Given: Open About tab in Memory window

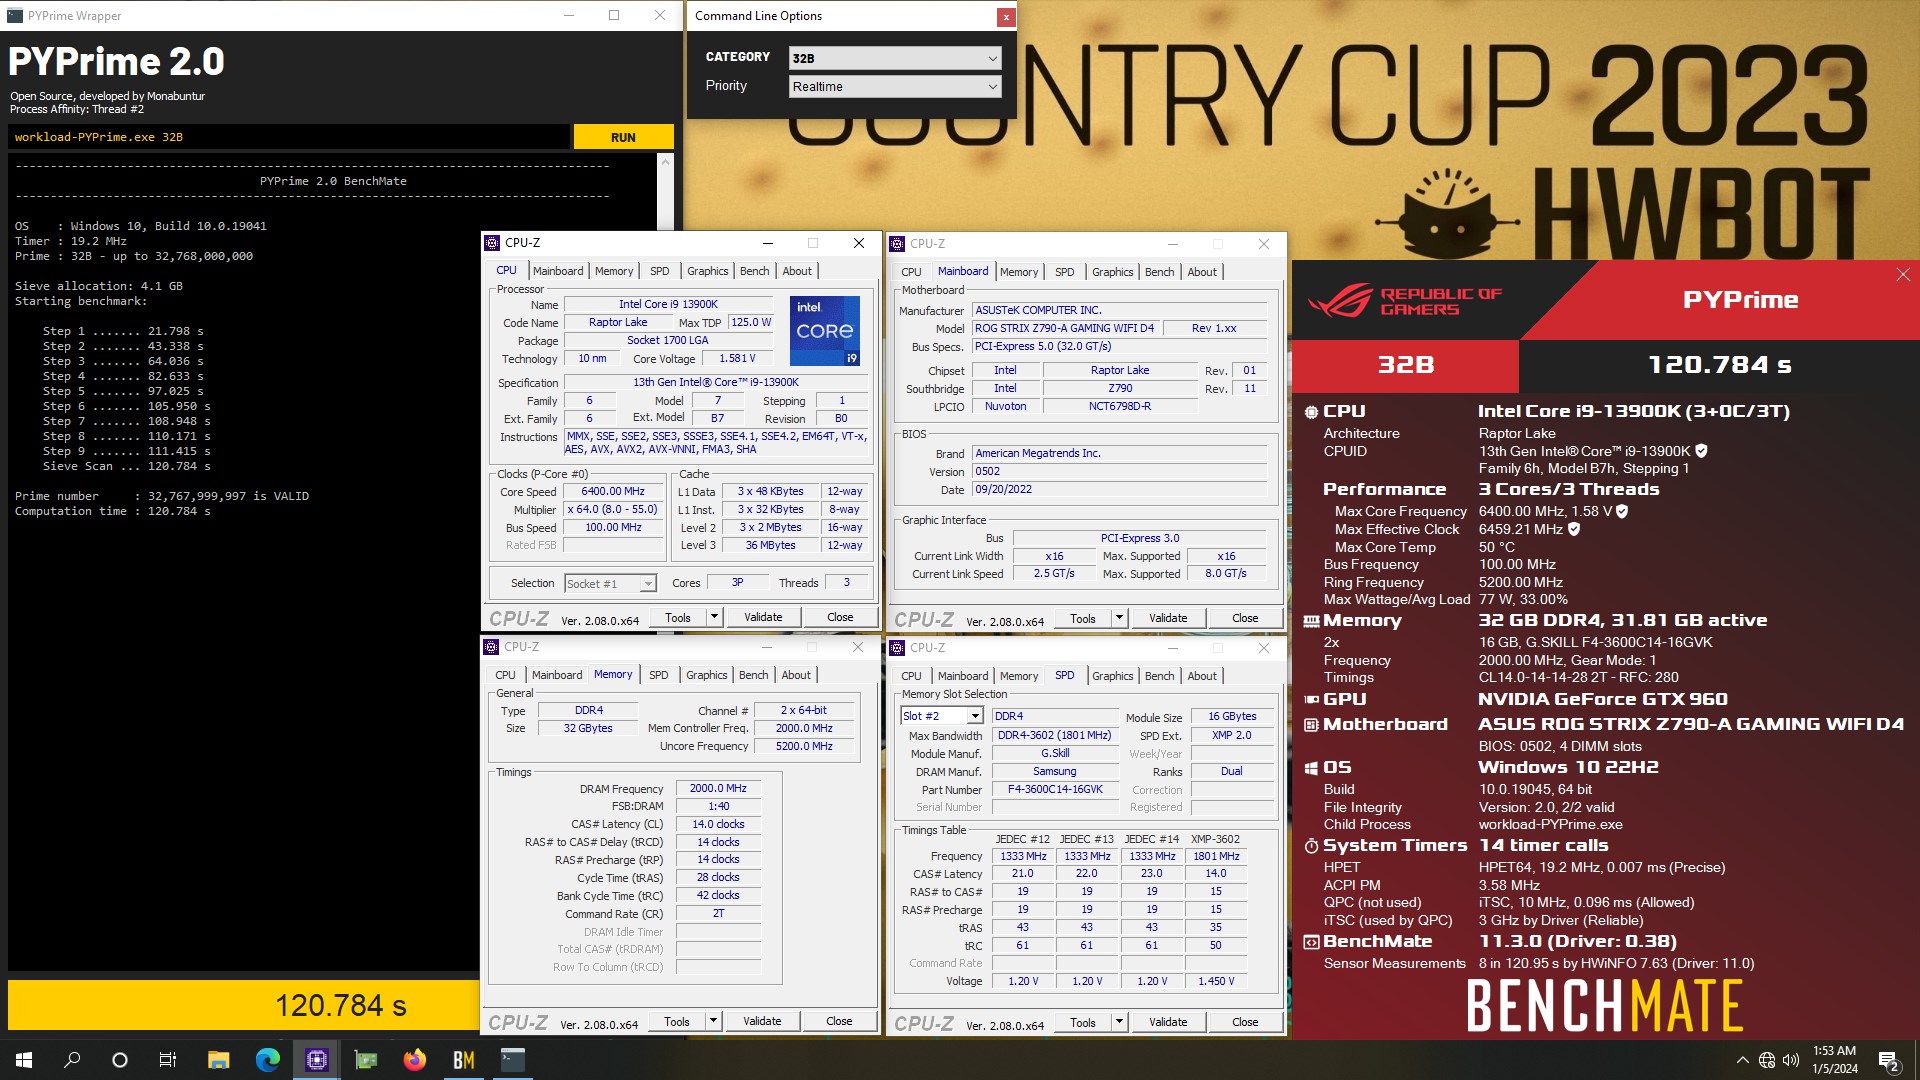Looking at the screenshot, I should coord(796,675).
